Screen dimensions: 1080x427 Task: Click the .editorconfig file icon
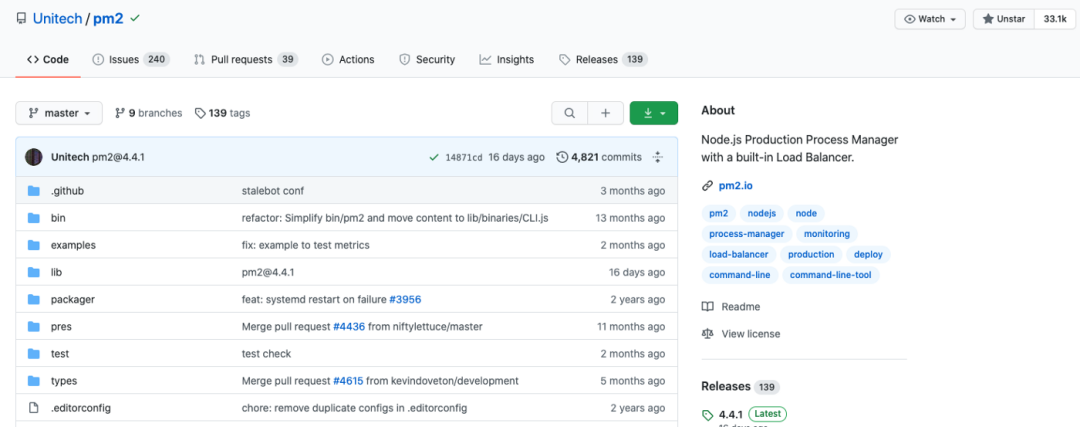click(33, 408)
